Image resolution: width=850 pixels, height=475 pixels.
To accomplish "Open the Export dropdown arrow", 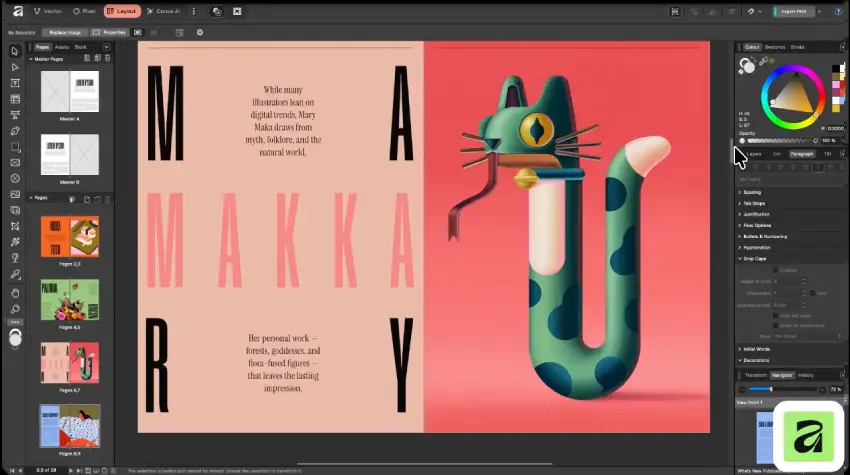I will pyautogui.click(x=819, y=11).
